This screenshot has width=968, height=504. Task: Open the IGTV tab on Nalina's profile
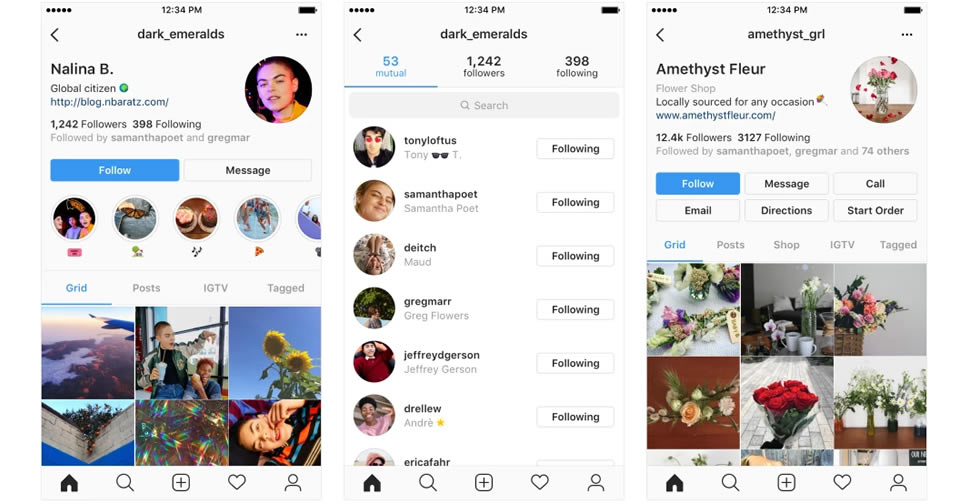[215, 288]
